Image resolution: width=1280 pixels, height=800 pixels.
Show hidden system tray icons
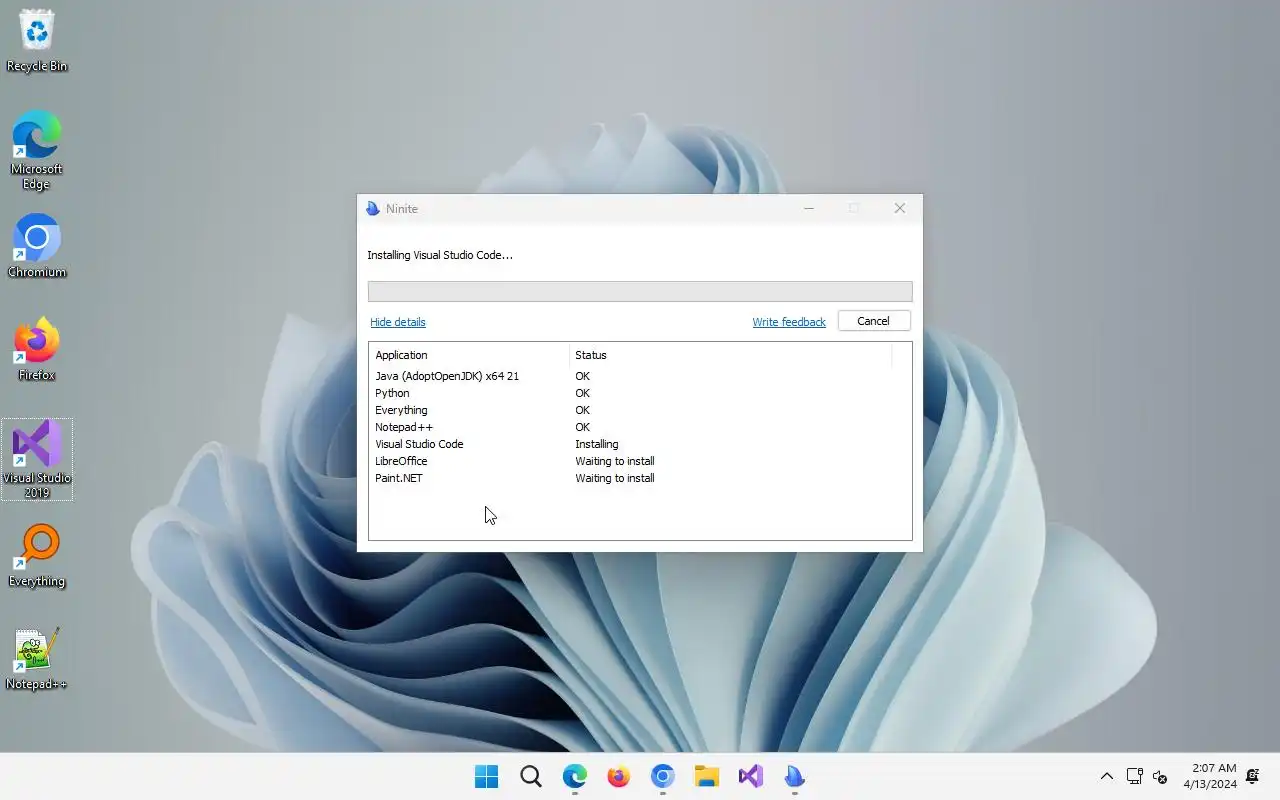[x=1107, y=776]
